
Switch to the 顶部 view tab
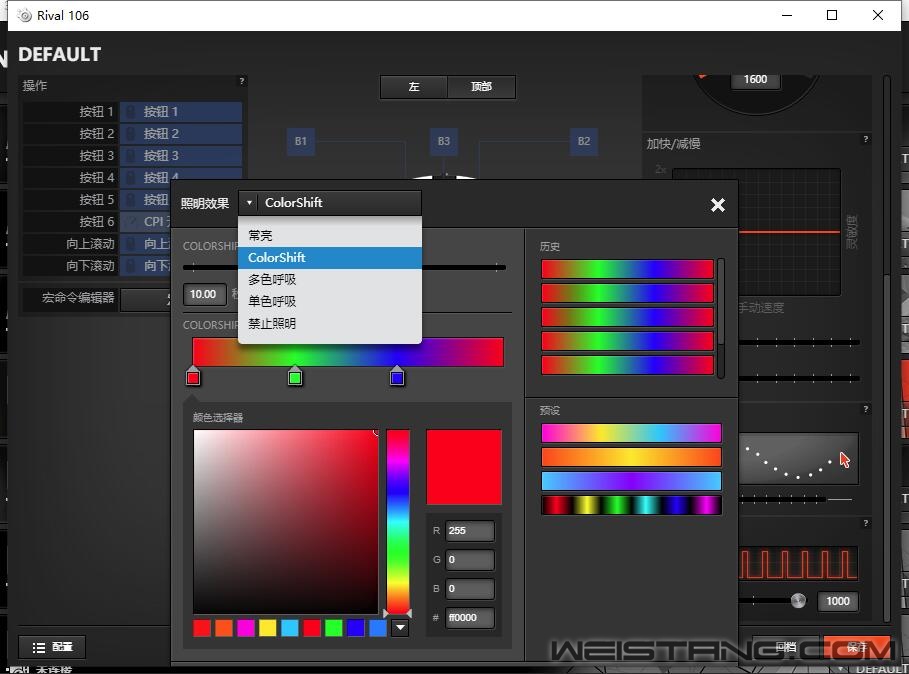point(481,87)
